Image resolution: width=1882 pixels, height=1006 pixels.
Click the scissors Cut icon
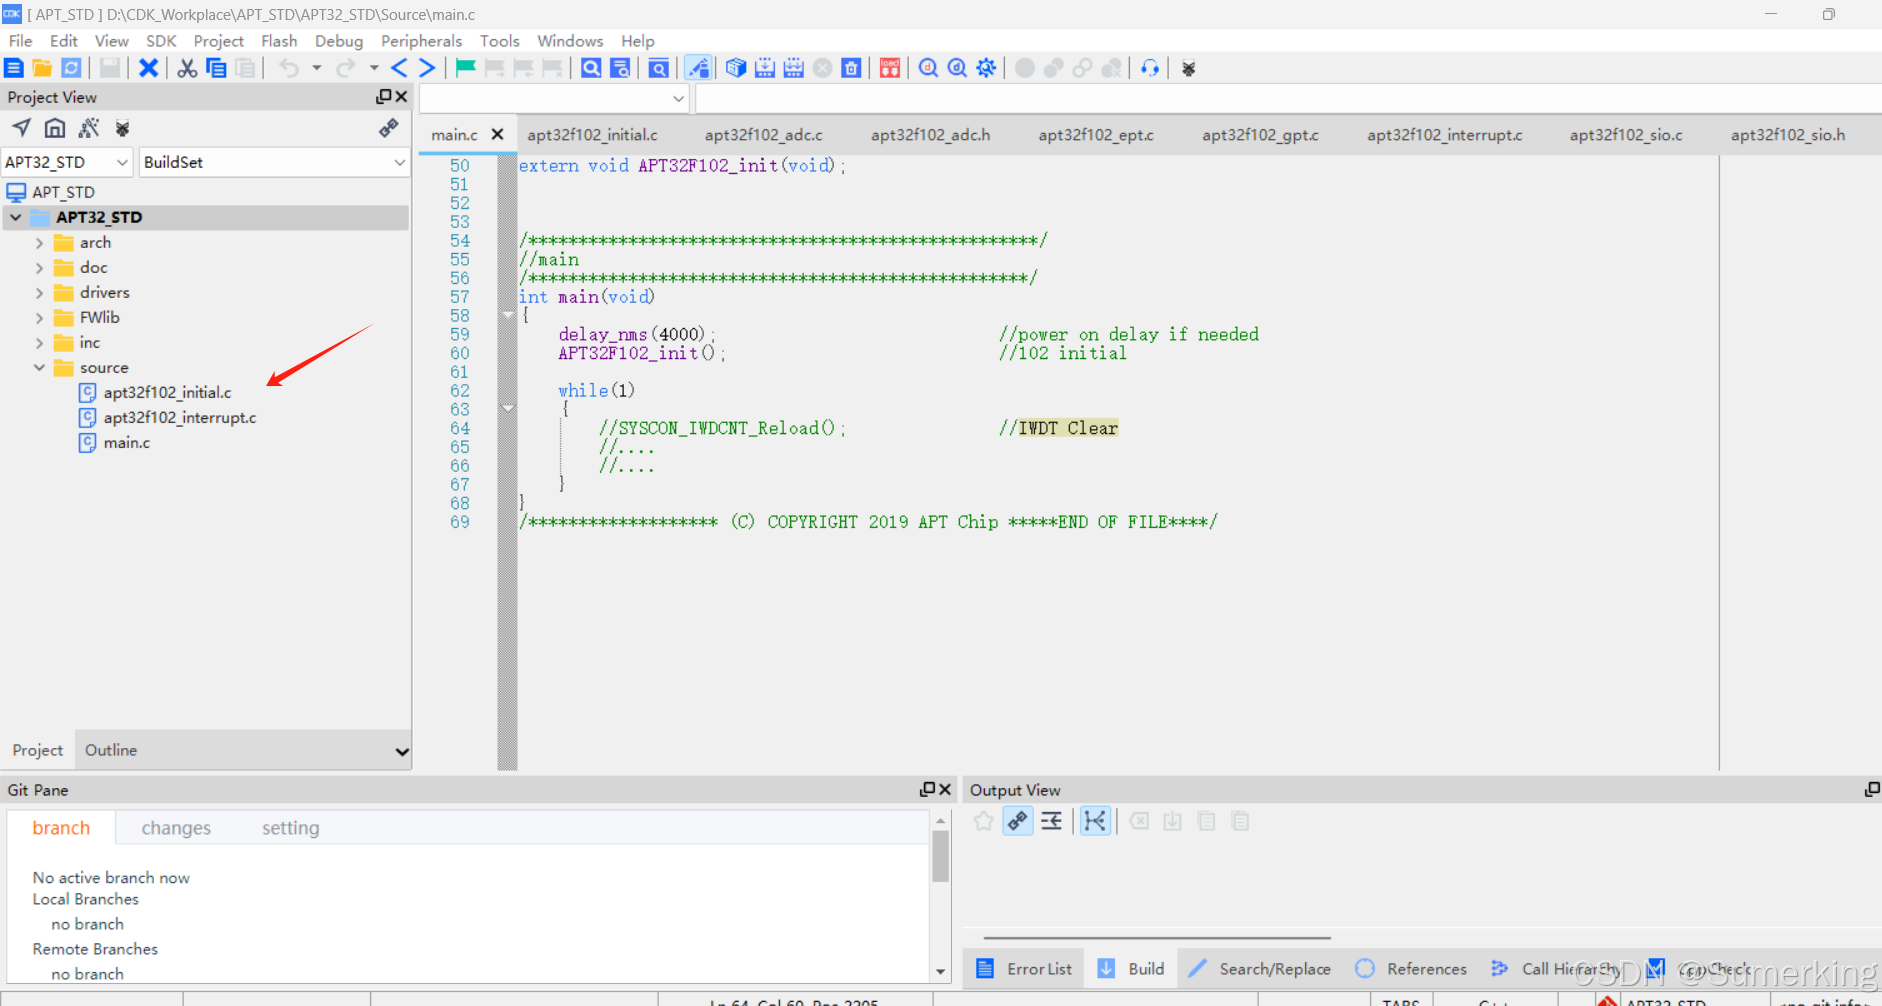[x=187, y=68]
